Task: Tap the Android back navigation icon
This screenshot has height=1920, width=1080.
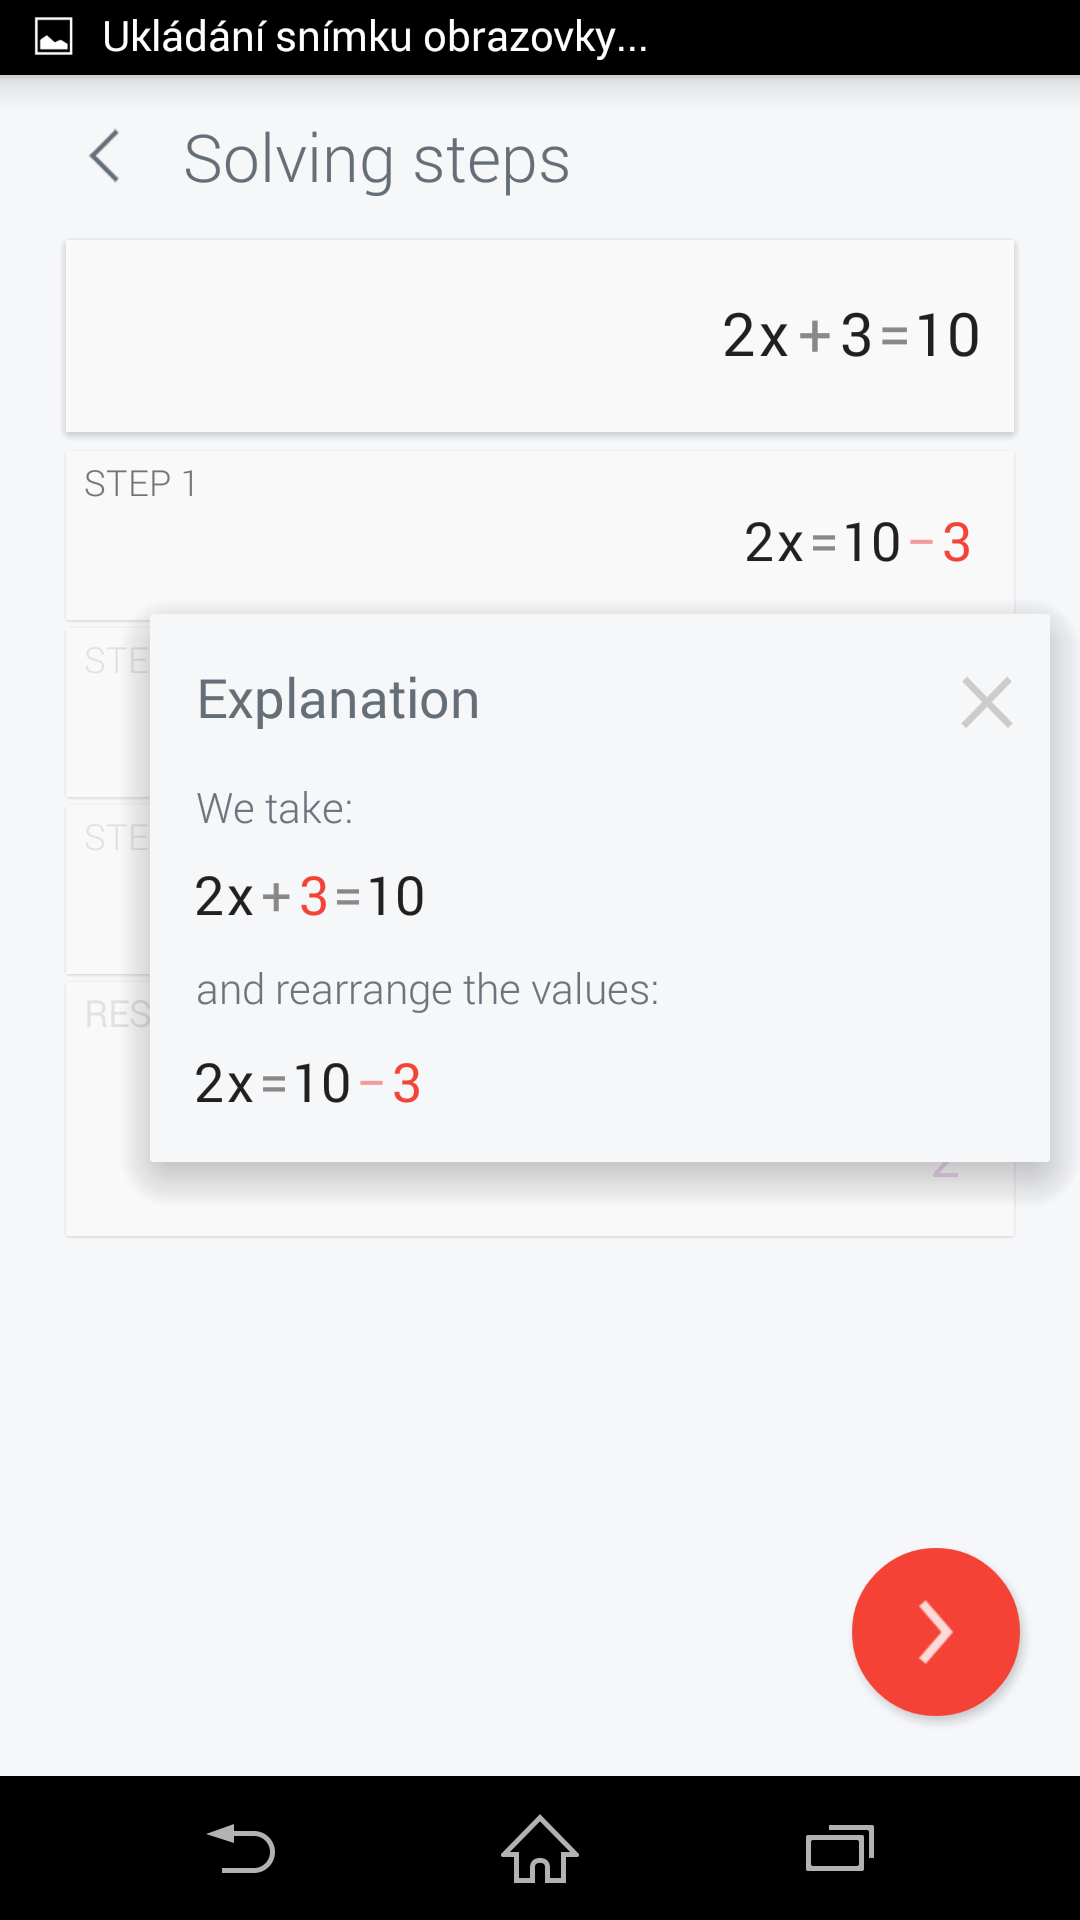Action: 241,1848
